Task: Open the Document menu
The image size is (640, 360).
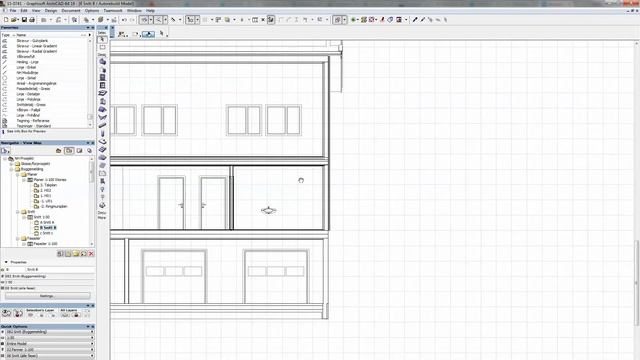Action: click(71, 11)
